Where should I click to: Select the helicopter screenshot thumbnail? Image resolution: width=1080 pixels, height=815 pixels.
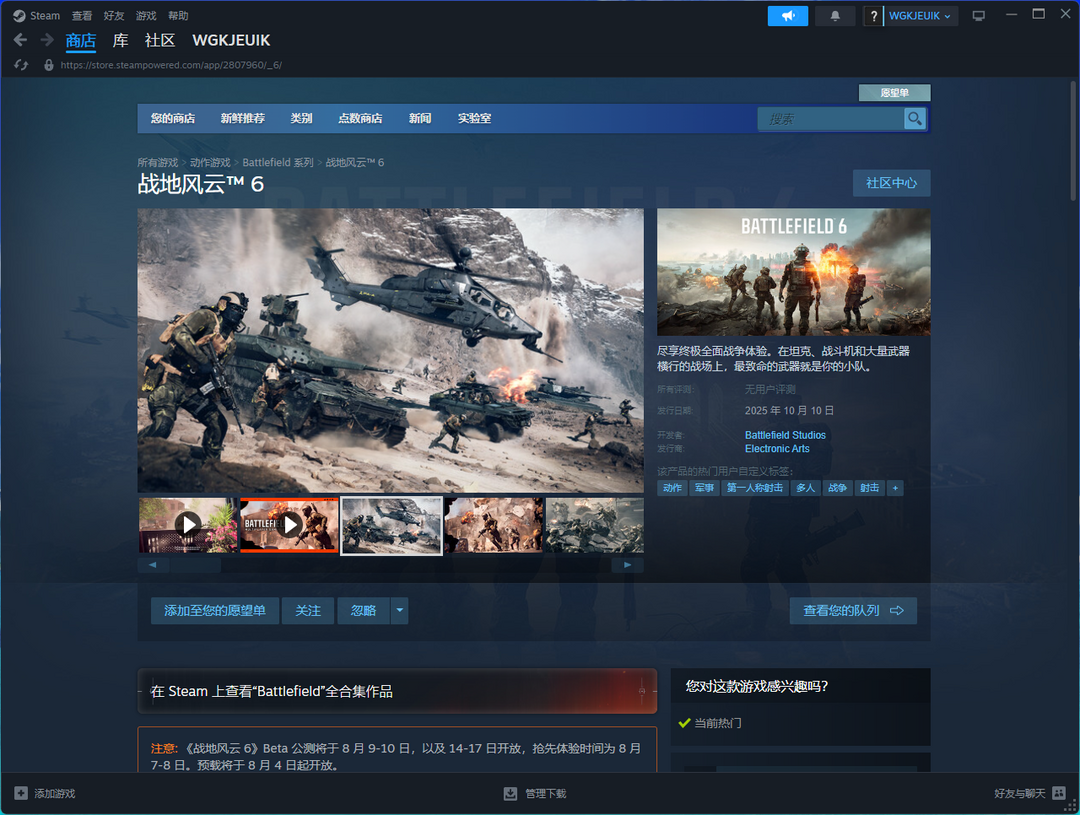coord(391,525)
